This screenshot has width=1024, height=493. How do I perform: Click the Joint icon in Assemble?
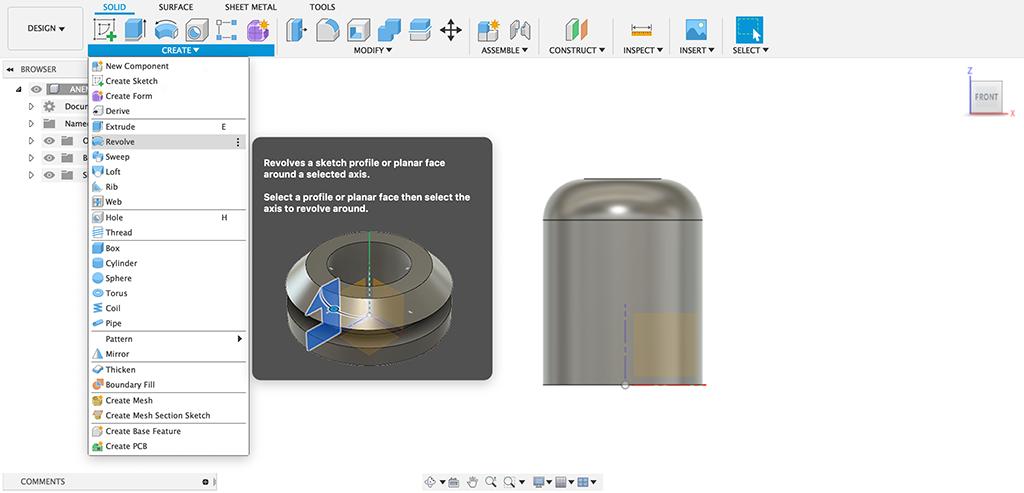(520, 30)
